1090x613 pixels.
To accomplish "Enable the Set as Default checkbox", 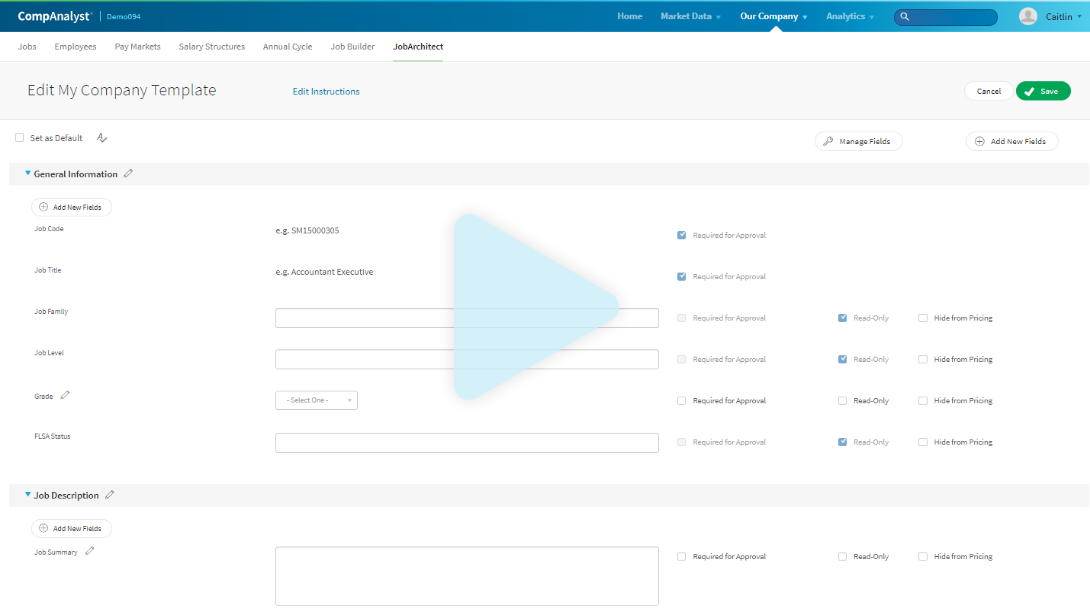I will [20, 138].
